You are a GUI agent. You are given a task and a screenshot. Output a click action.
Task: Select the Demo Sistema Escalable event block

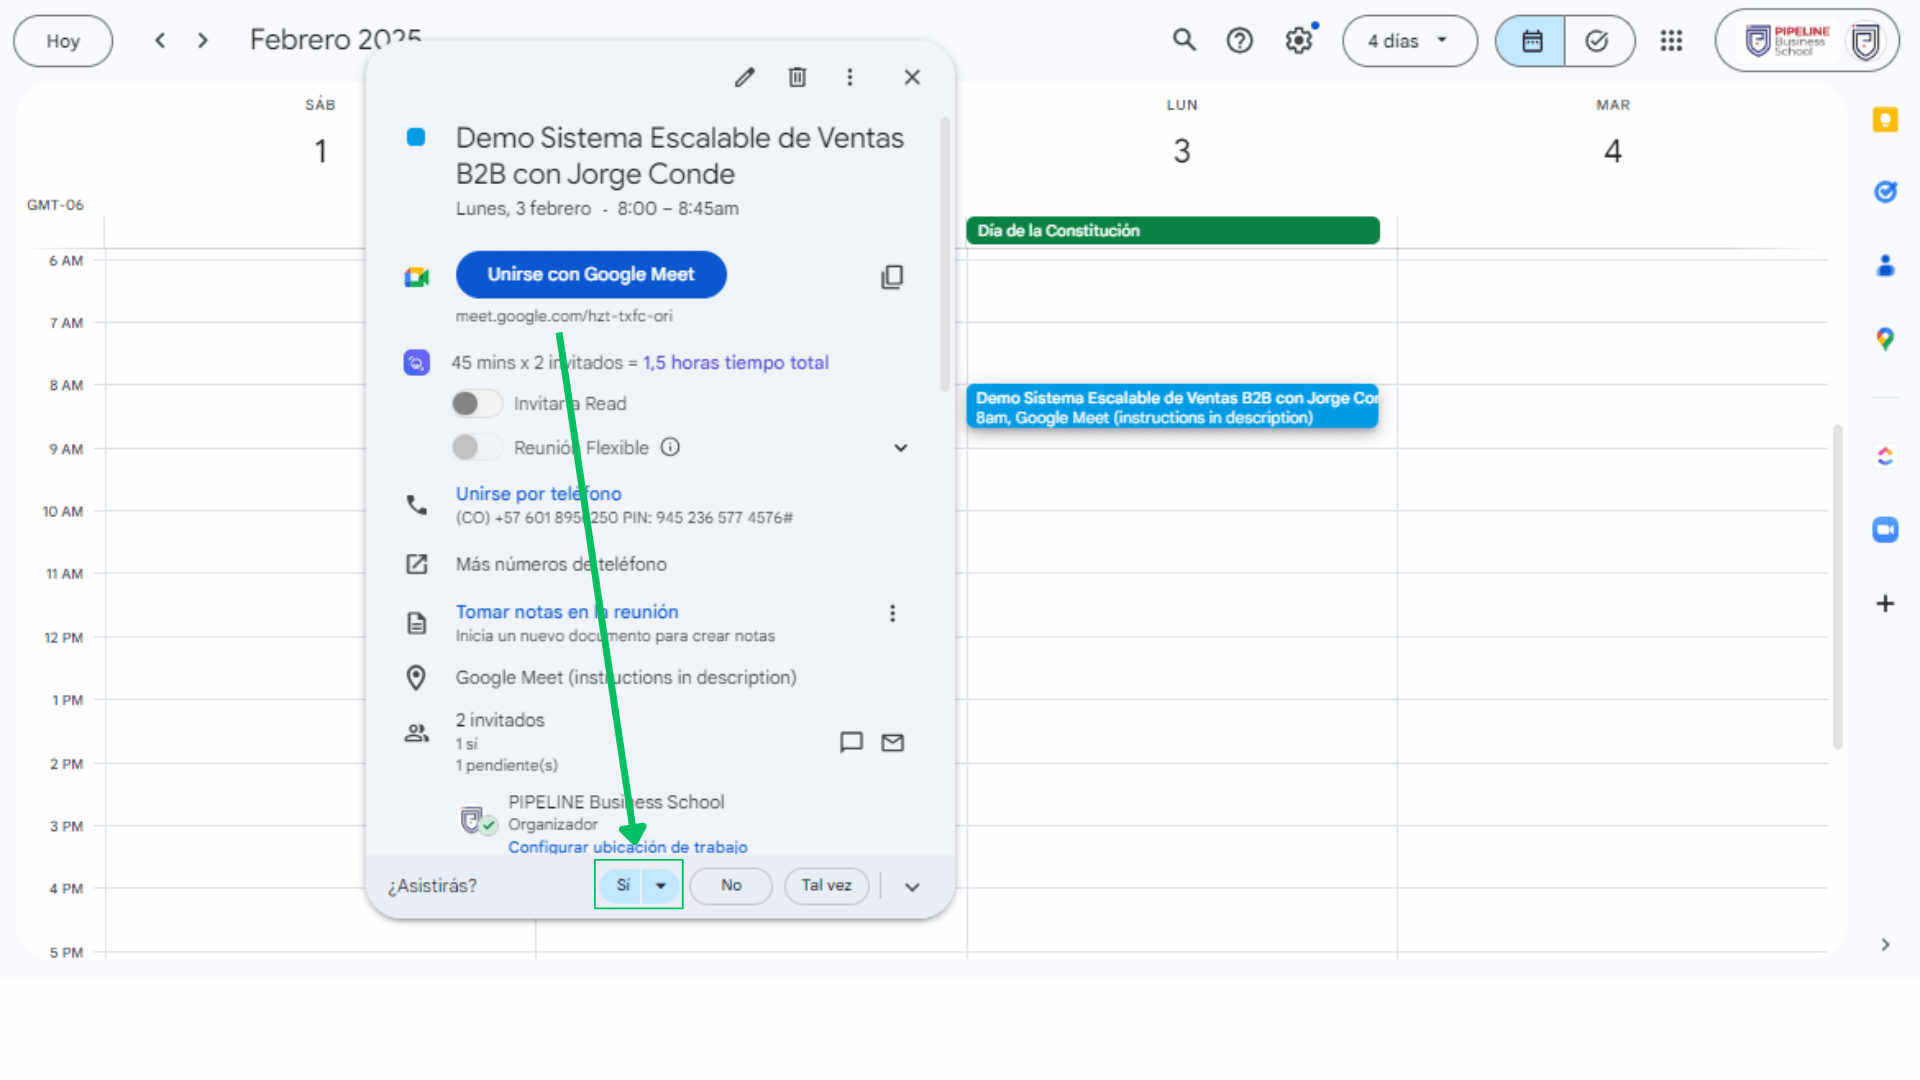coord(1173,407)
